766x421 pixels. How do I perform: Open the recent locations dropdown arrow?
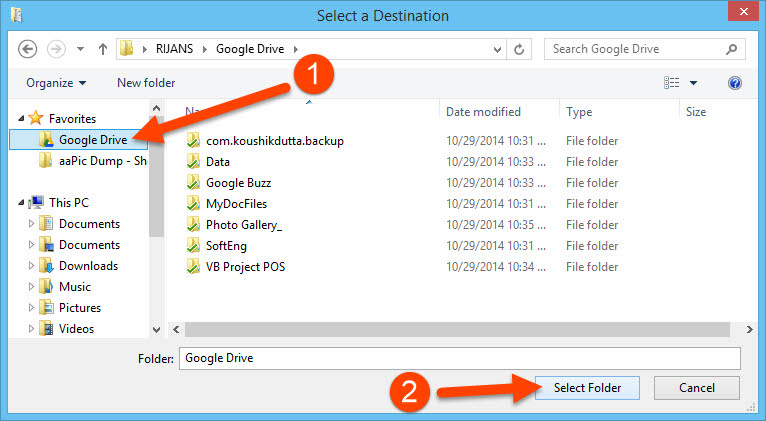coord(80,49)
